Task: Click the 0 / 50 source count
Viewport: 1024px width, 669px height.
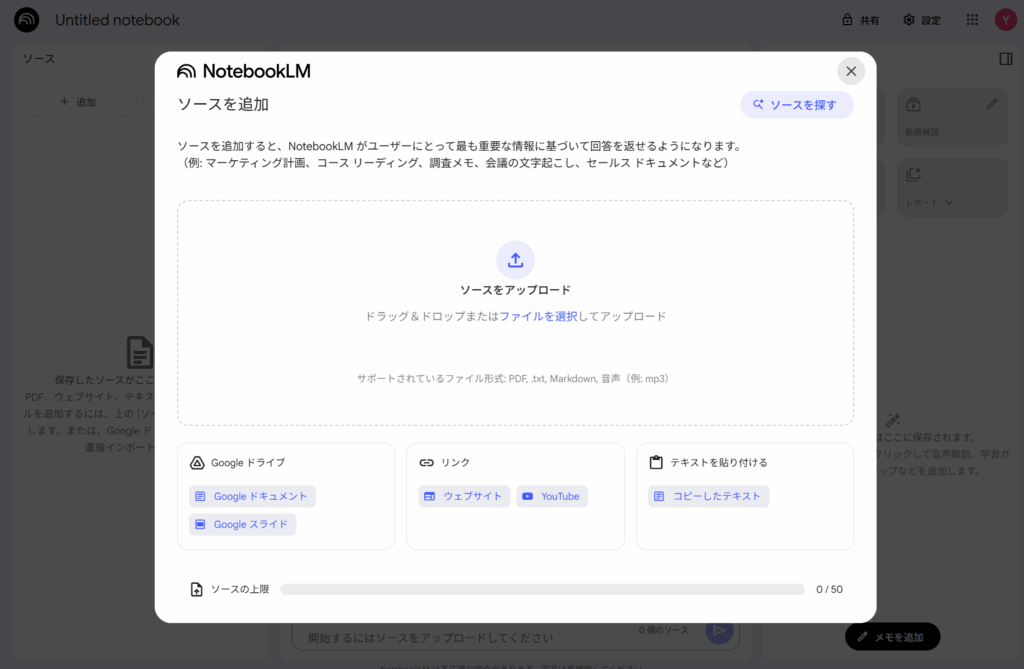Action: pyautogui.click(x=829, y=589)
